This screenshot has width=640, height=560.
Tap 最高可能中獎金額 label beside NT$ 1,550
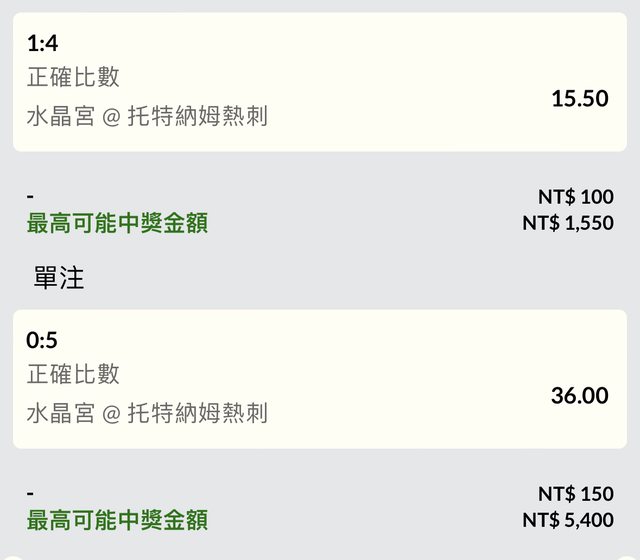point(117,223)
